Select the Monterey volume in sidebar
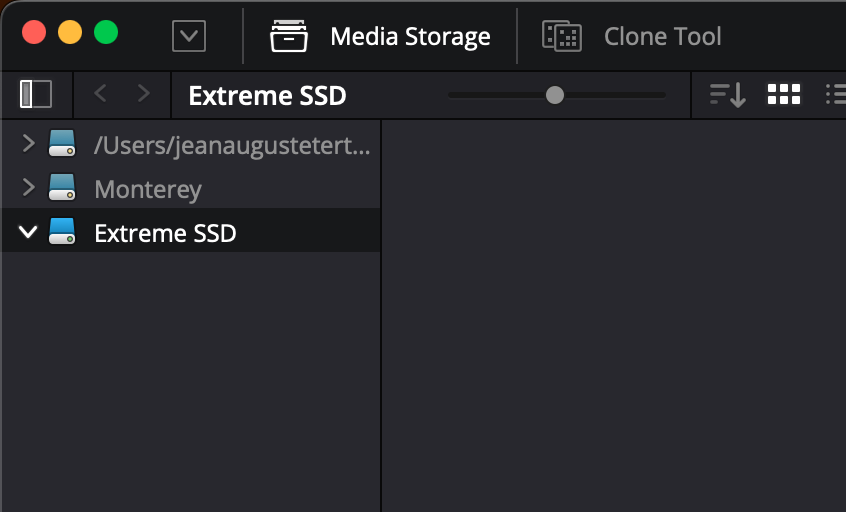 148,189
